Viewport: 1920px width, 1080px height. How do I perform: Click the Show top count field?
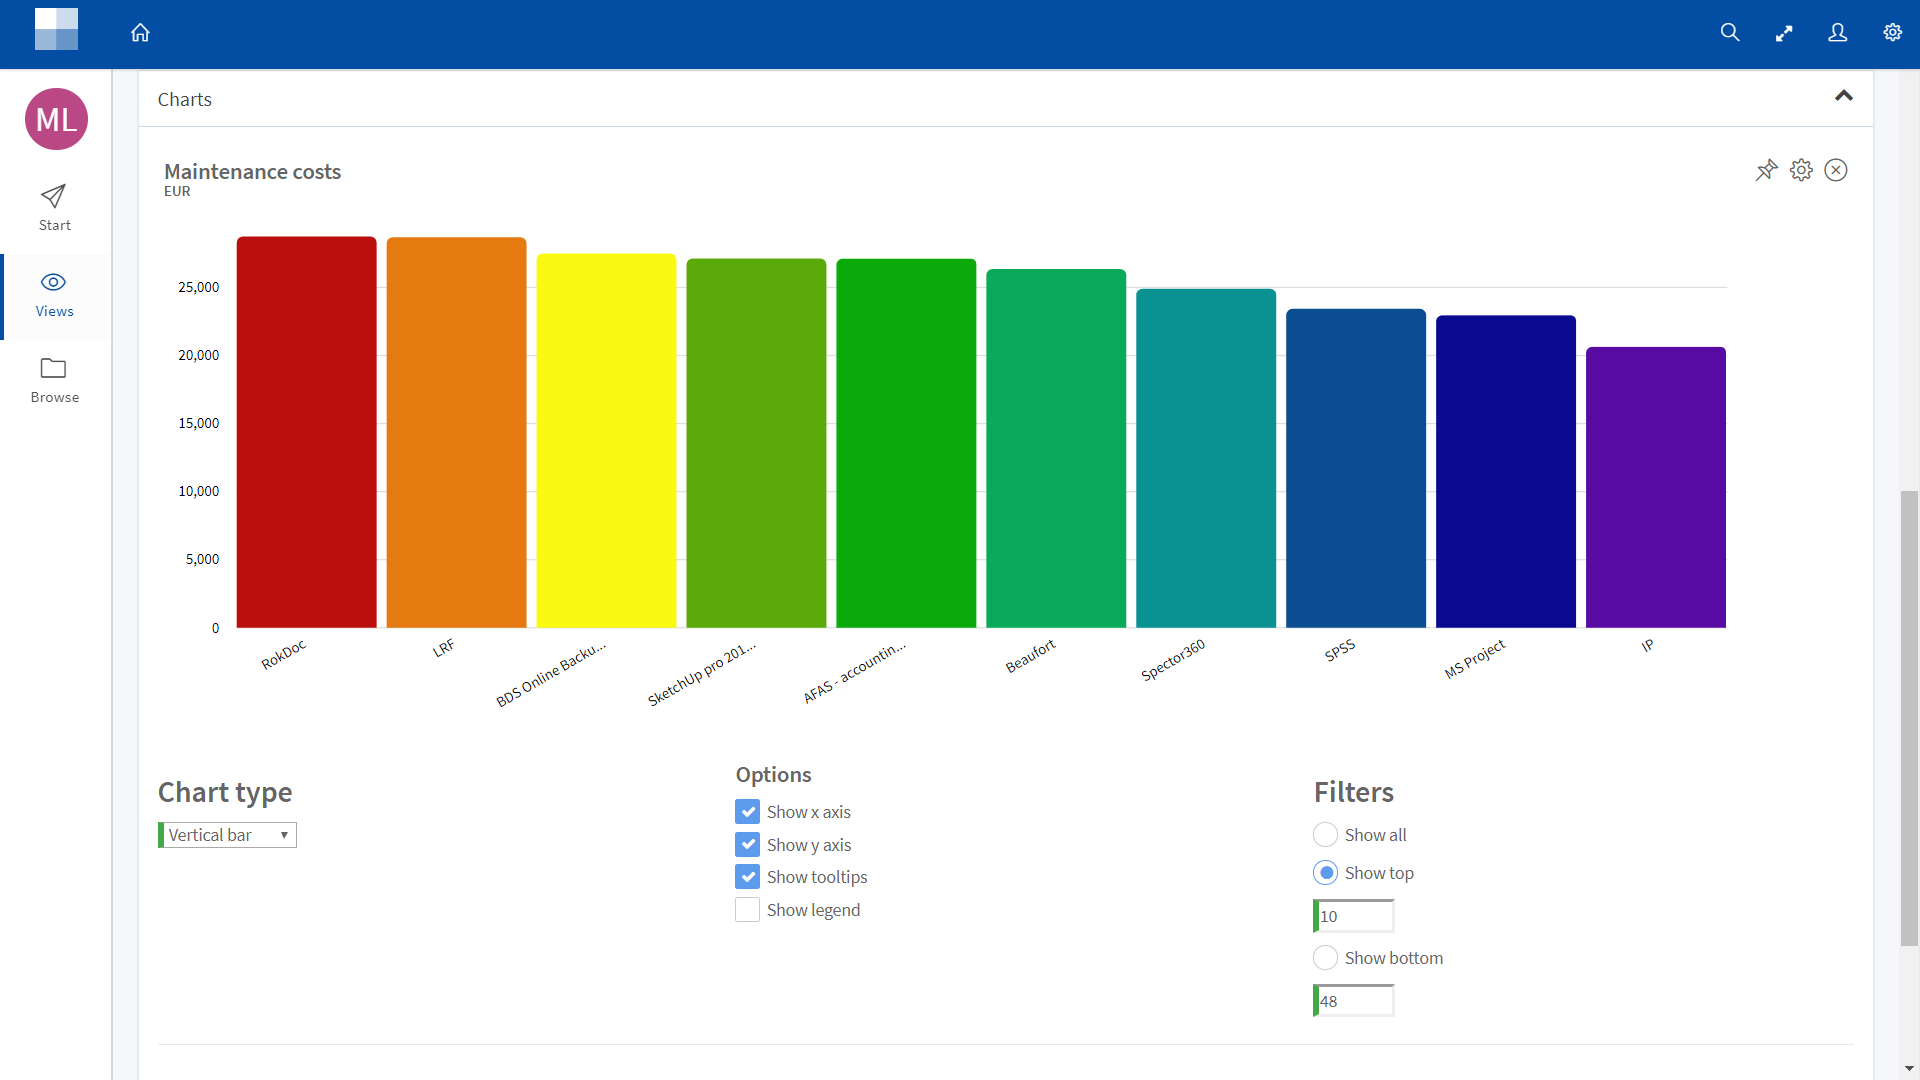[1354, 916]
